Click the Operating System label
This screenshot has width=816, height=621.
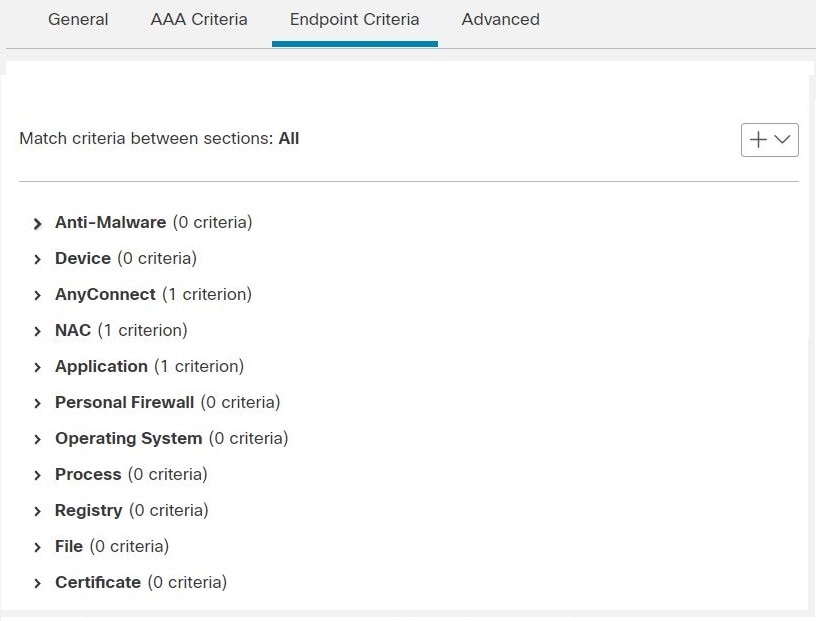point(129,438)
